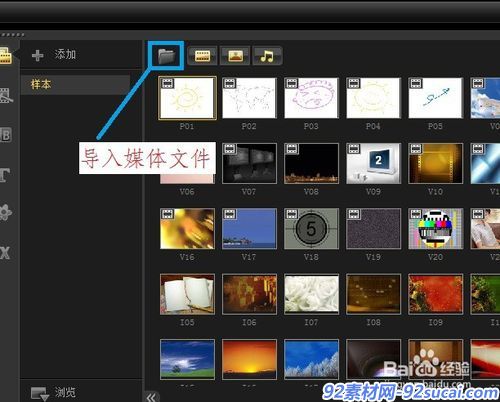Open the Filter (FX) sidebar icon
Viewport: 500px width, 402px height.
pyautogui.click(x=5, y=253)
